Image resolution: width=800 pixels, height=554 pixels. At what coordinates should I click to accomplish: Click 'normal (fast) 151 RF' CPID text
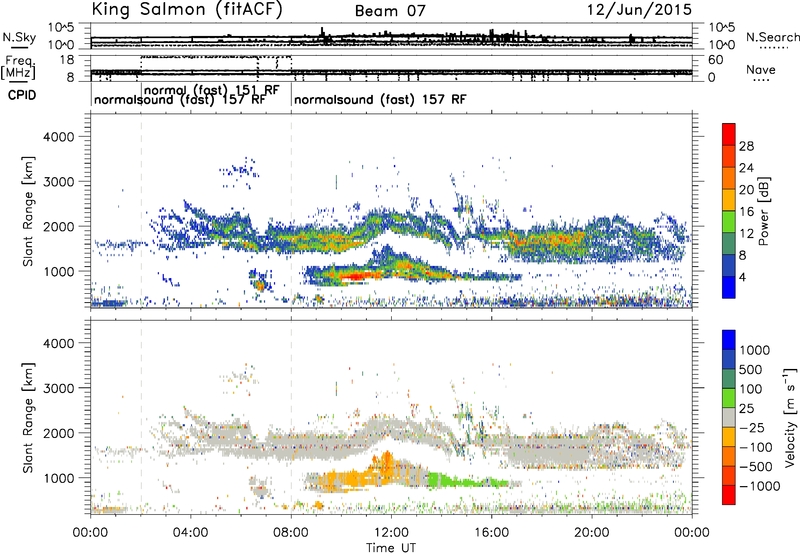212,90
